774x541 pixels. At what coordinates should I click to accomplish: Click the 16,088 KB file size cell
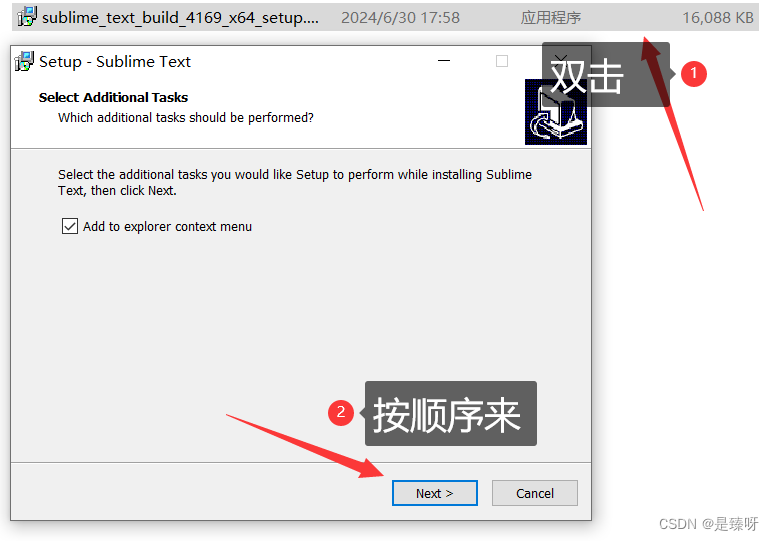click(x=718, y=18)
